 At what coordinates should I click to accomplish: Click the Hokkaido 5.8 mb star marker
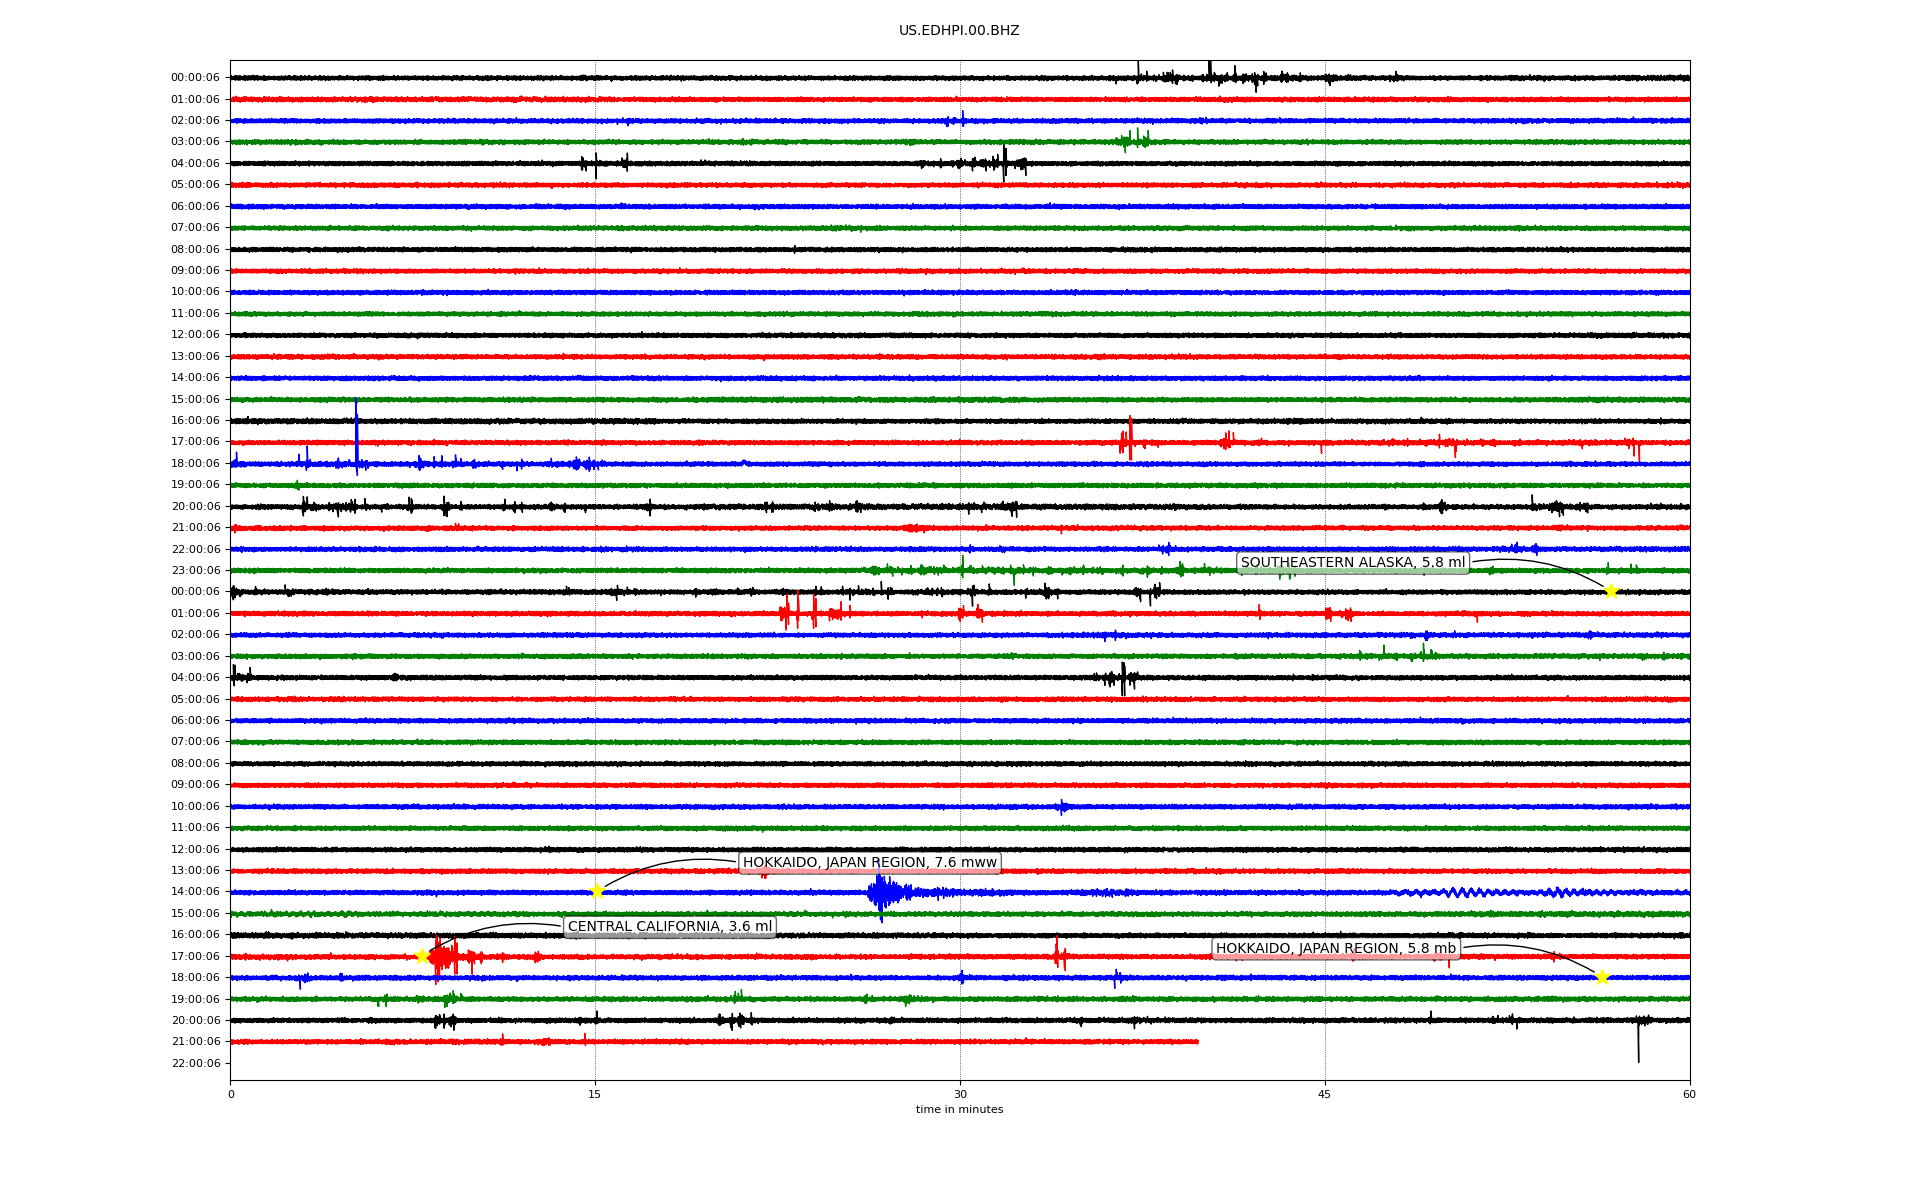(x=1602, y=977)
